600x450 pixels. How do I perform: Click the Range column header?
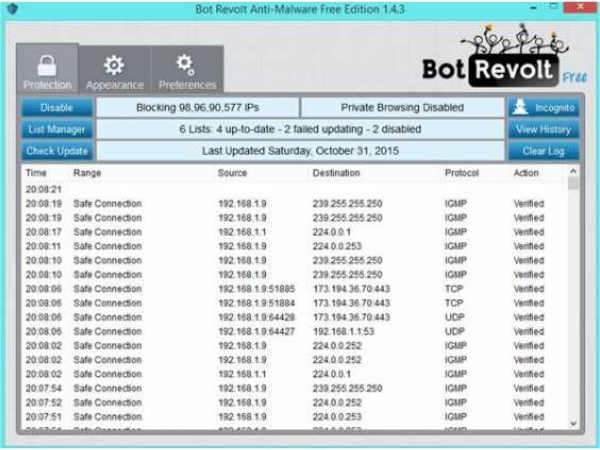(x=87, y=173)
